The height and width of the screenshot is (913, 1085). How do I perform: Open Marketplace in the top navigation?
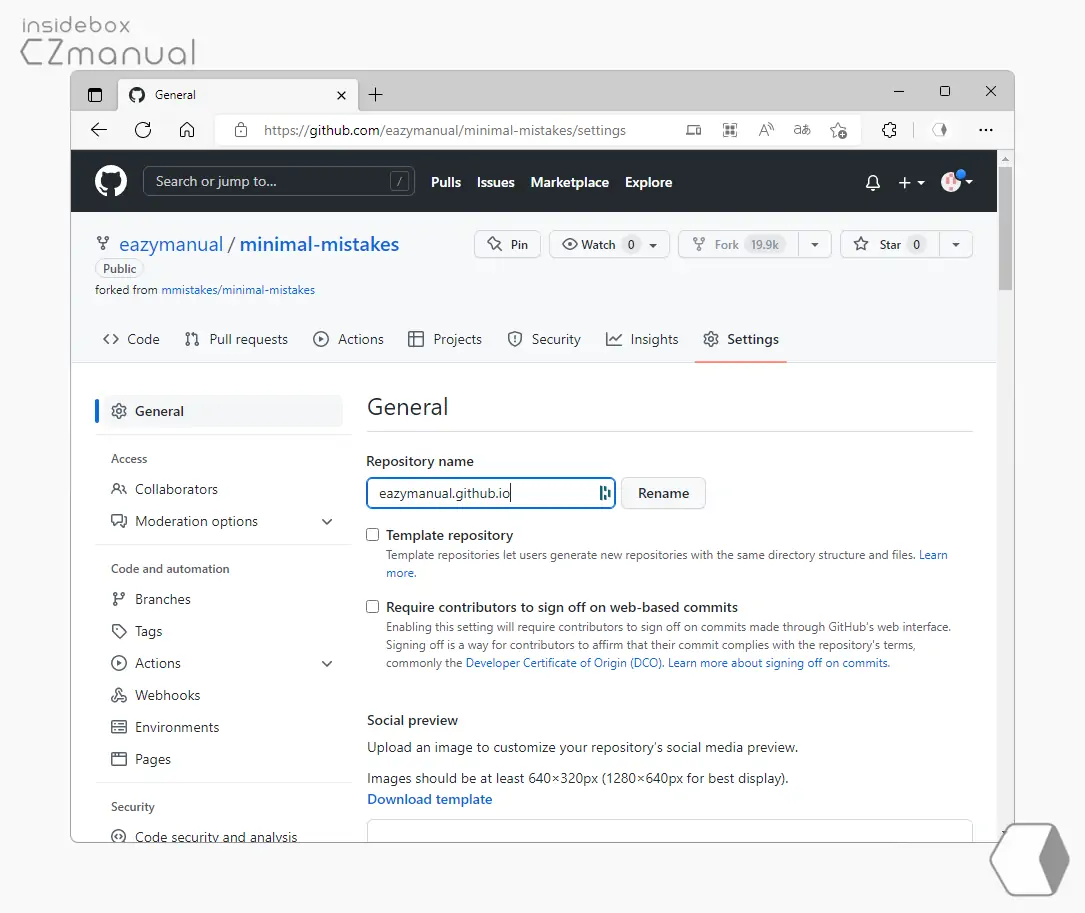pos(569,182)
